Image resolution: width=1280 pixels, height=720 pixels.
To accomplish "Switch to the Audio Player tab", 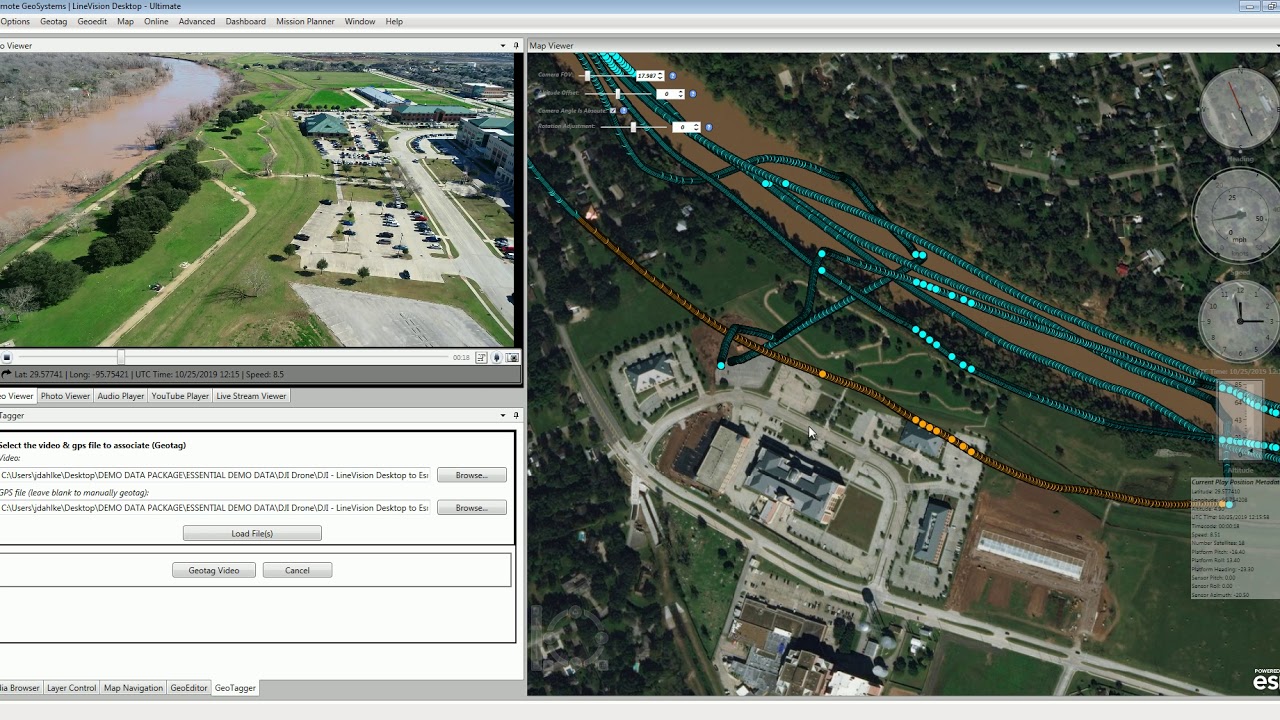I will pyautogui.click(x=121, y=396).
